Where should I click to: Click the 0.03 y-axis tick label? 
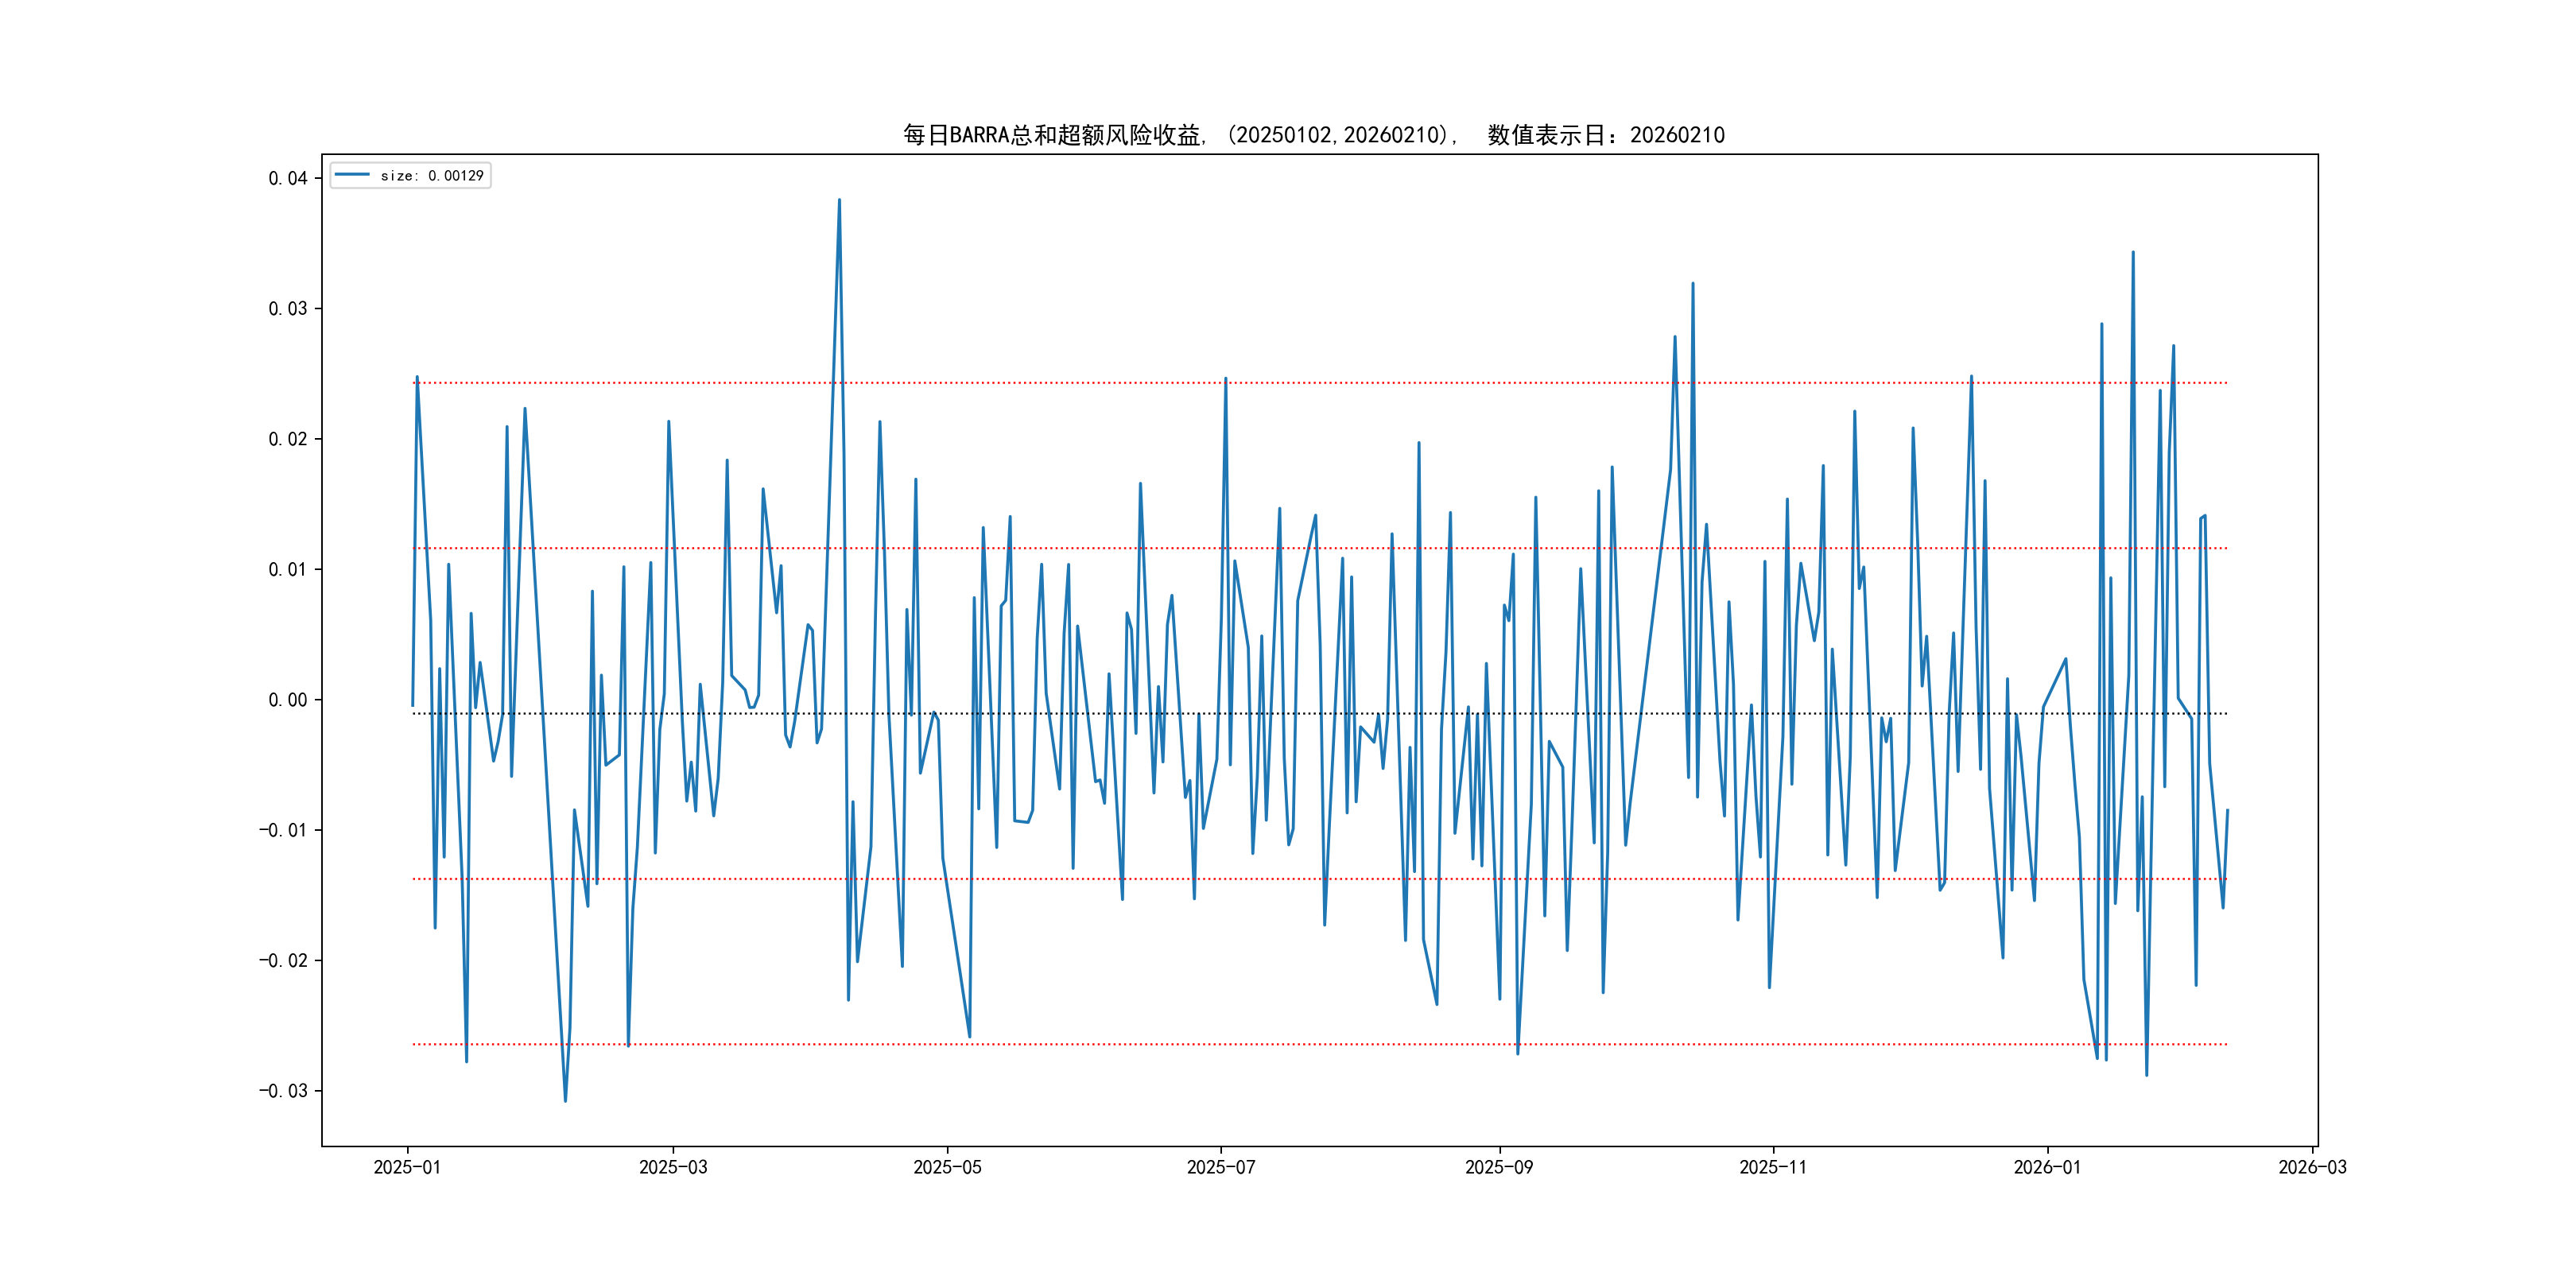[x=287, y=308]
